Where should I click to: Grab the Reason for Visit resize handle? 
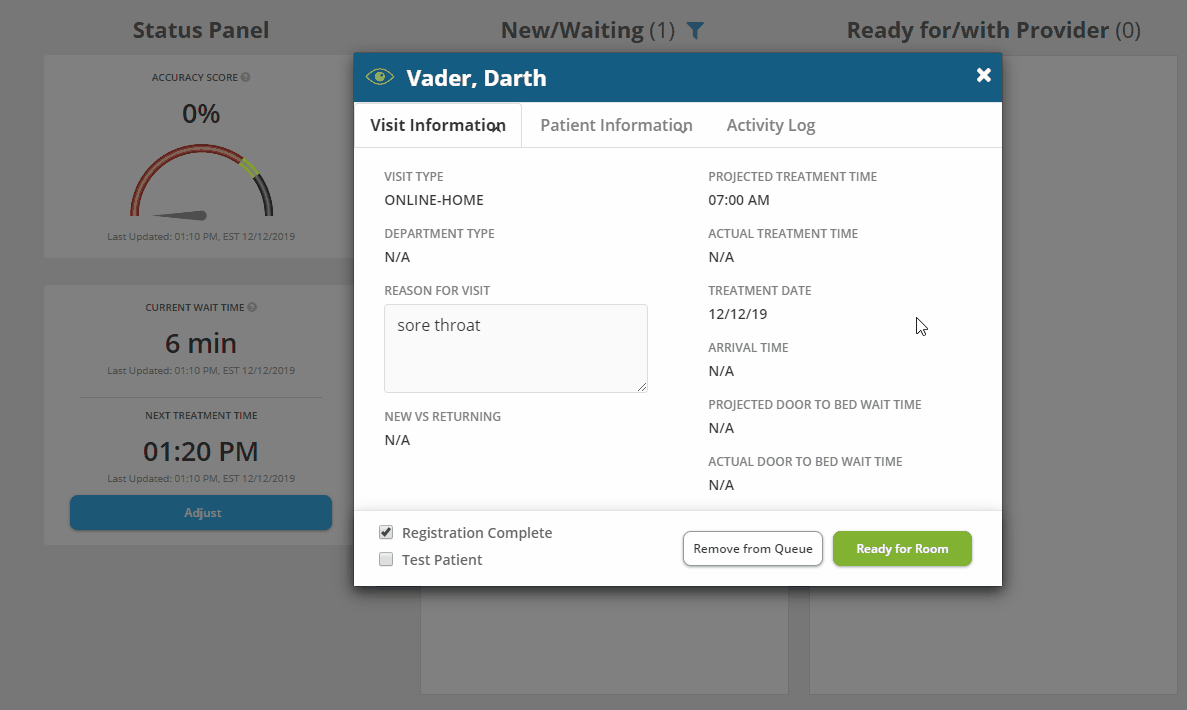(641, 386)
